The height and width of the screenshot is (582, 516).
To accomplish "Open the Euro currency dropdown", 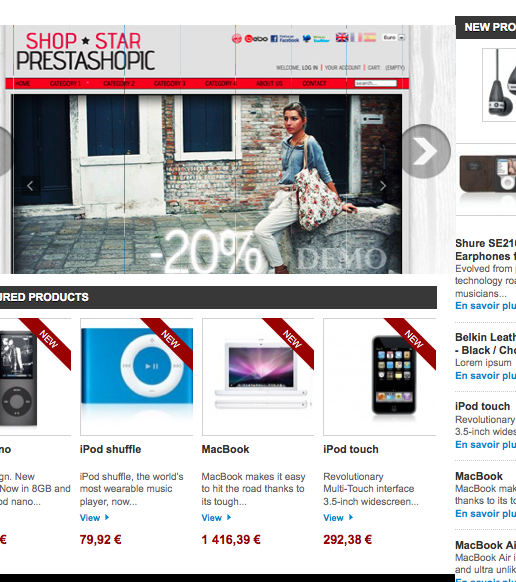I will [394, 37].
